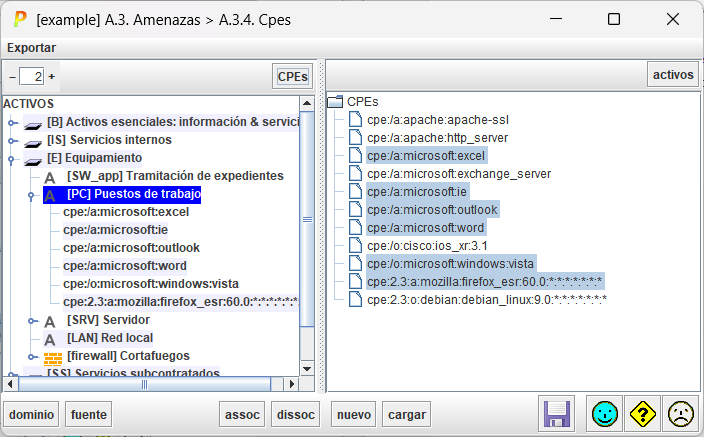The height and width of the screenshot is (437, 704).
Task: Expand the [firewall] Cortafuegos node
Action: coord(32,357)
